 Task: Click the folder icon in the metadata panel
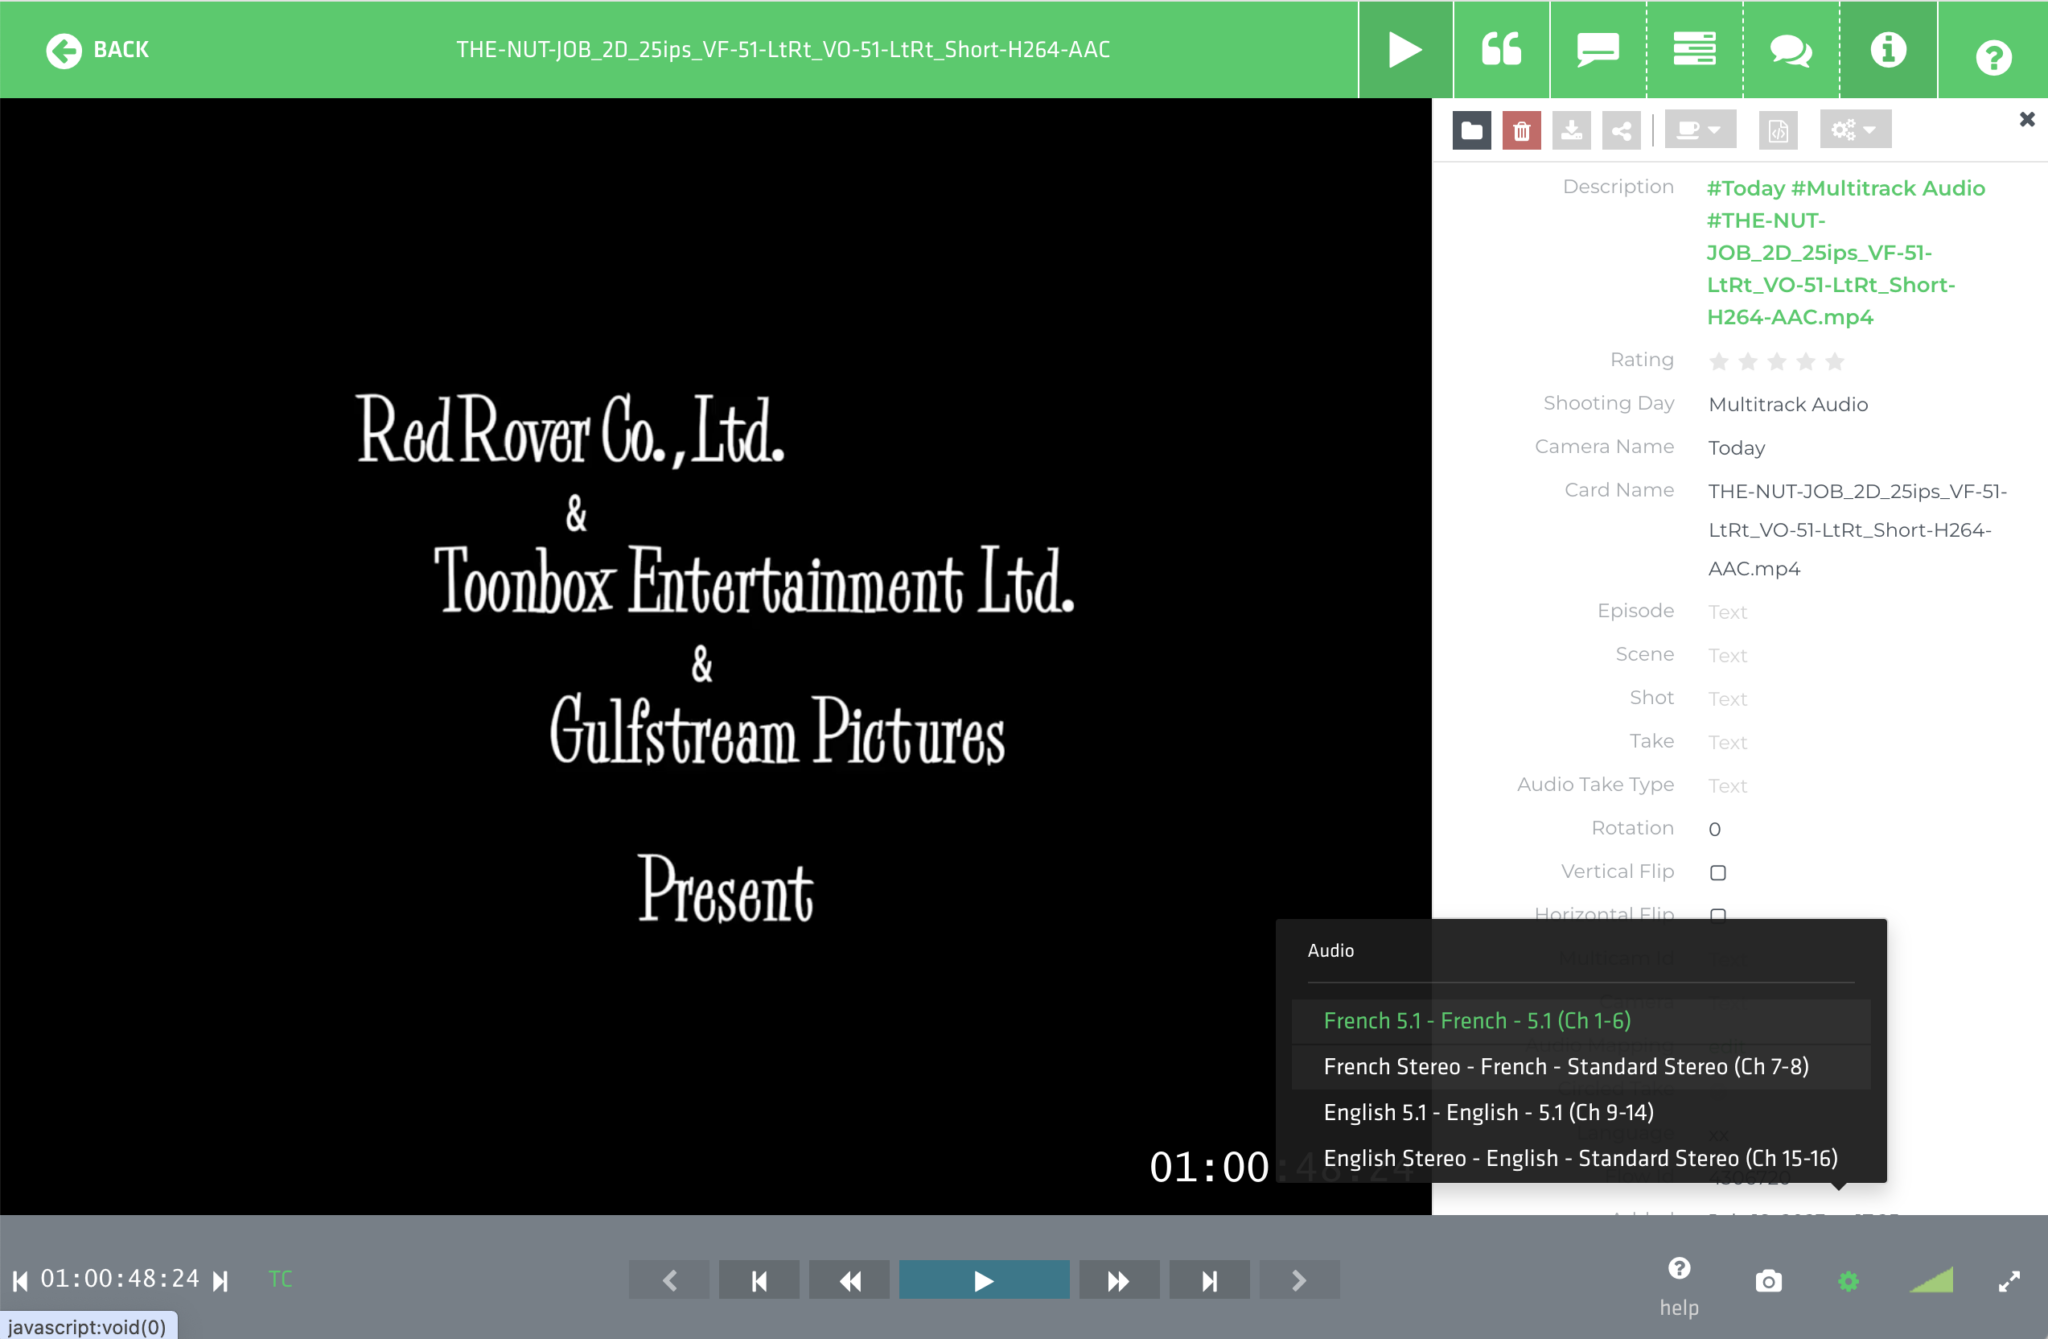(1471, 128)
